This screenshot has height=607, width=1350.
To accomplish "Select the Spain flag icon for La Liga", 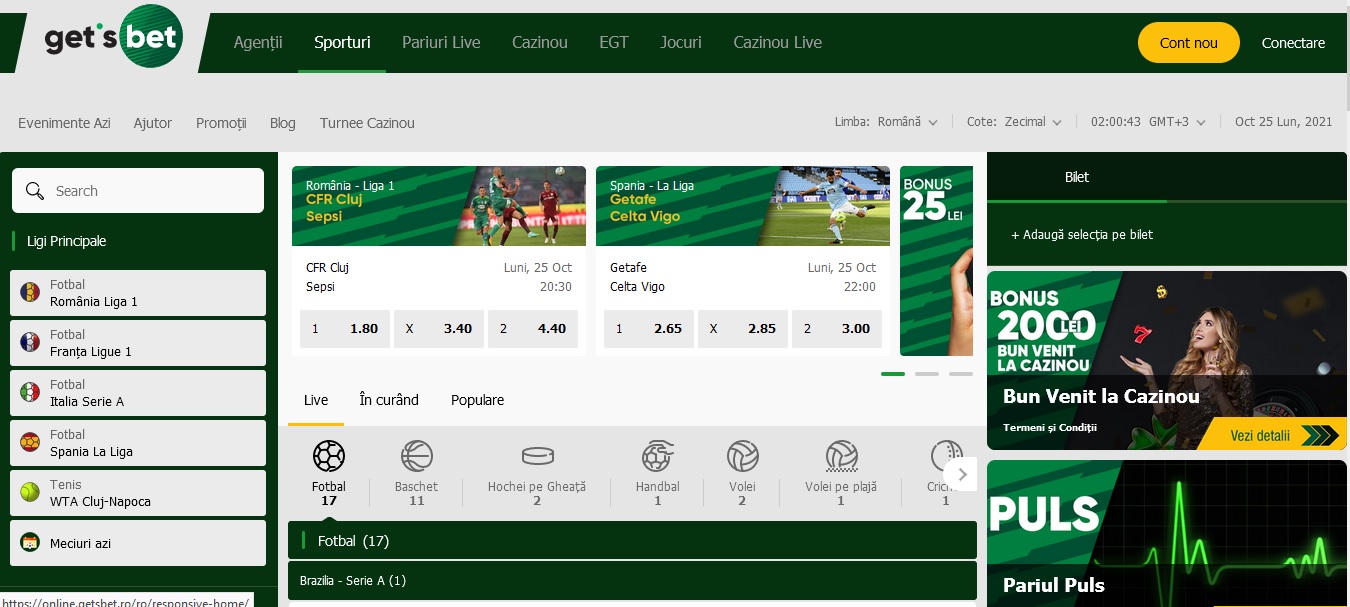I will pyautogui.click(x=30, y=443).
